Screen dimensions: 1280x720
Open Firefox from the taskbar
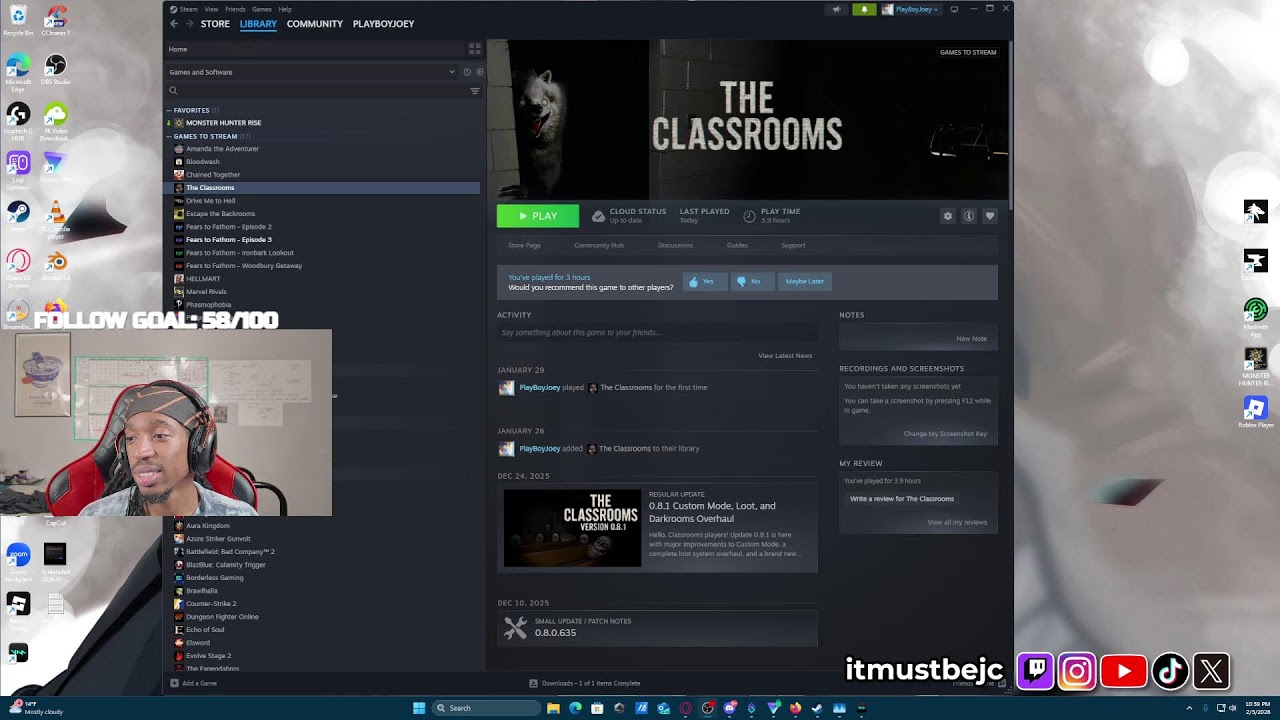click(x=795, y=708)
